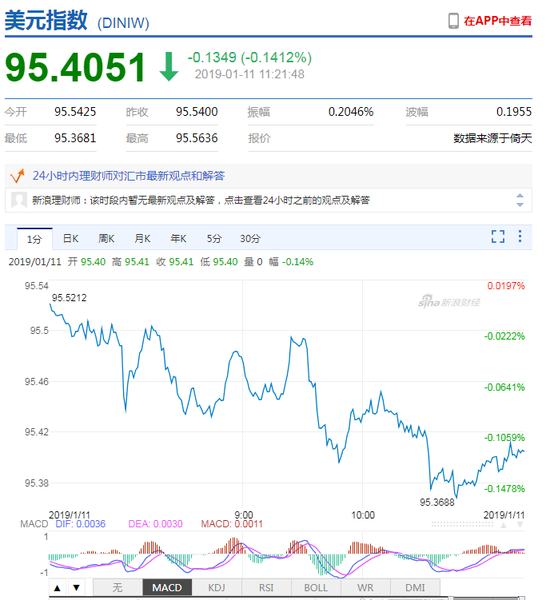Select the BOLL indicator button
Viewport: 550px width, 600px height.
tap(316, 587)
